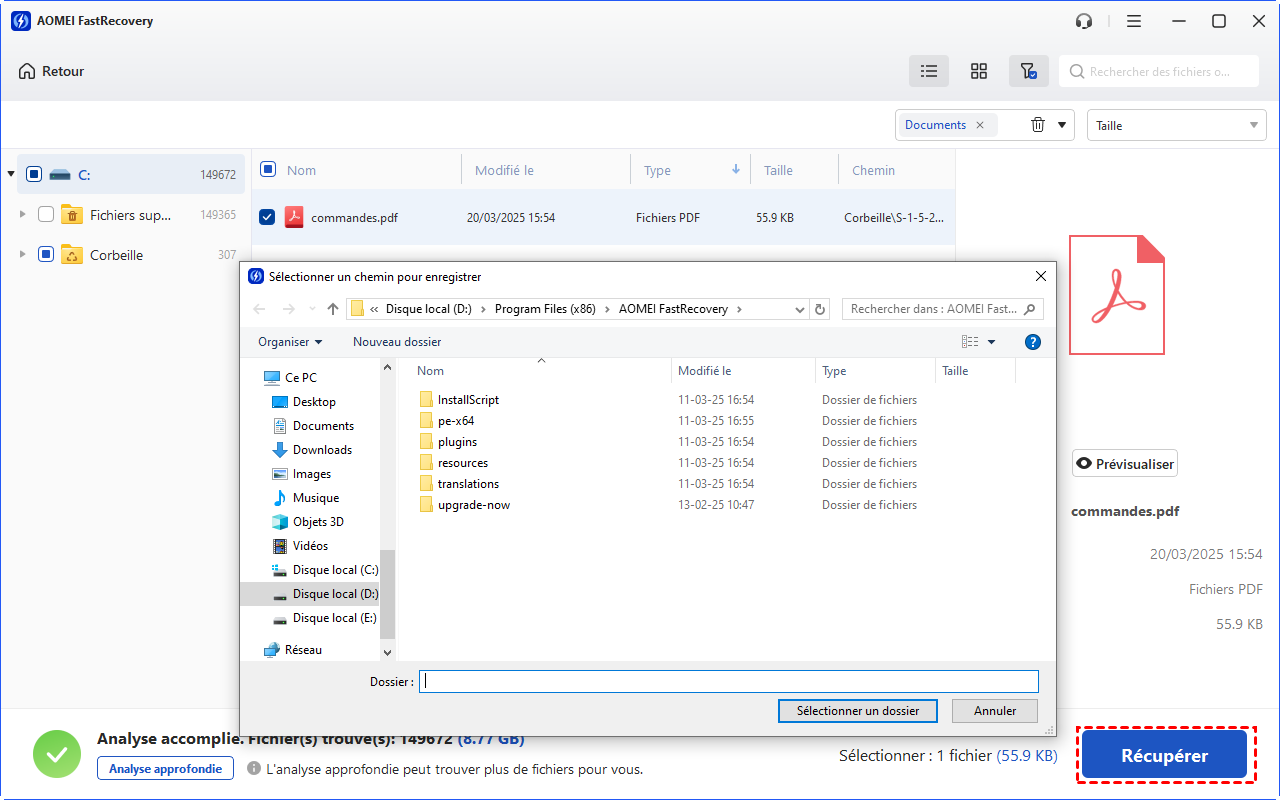The width and height of the screenshot is (1280, 800).
Task: Open the address bar history dropdown
Action: pos(800,310)
